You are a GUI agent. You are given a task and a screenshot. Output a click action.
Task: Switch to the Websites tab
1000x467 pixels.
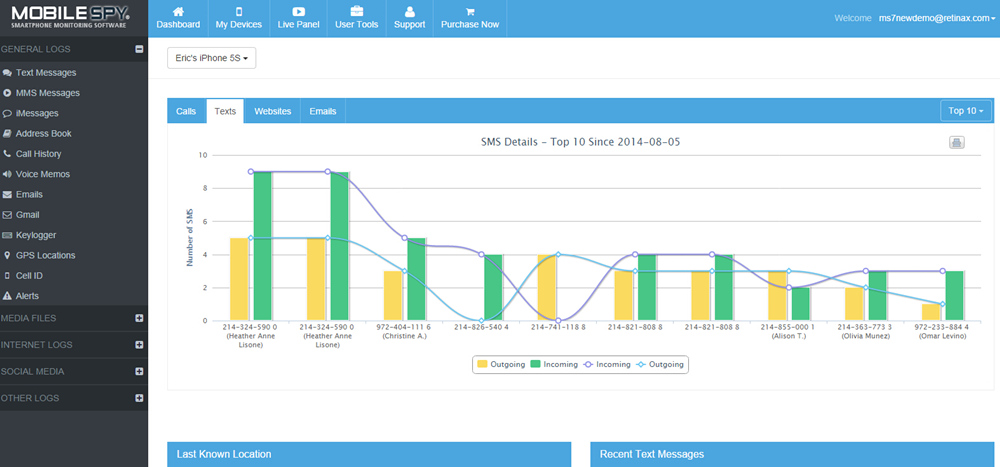272,111
